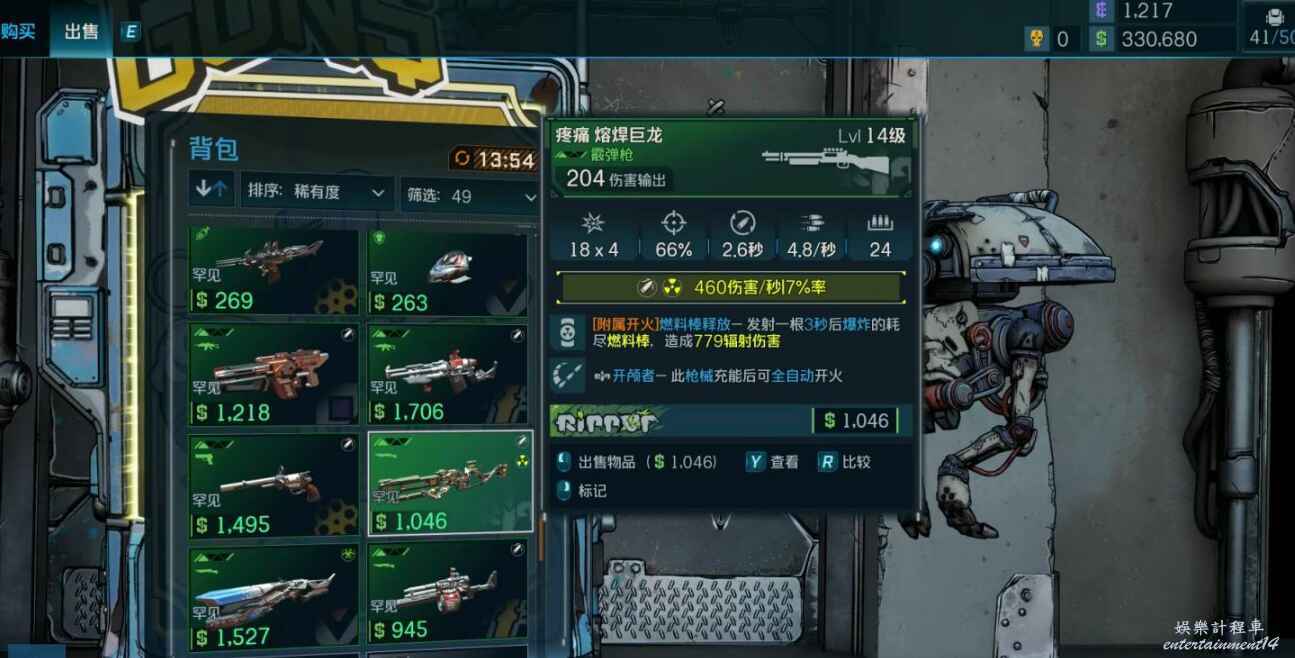Switch to the 购买 tab
Viewport: 1295px width, 658px height.
pyautogui.click(x=18, y=31)
